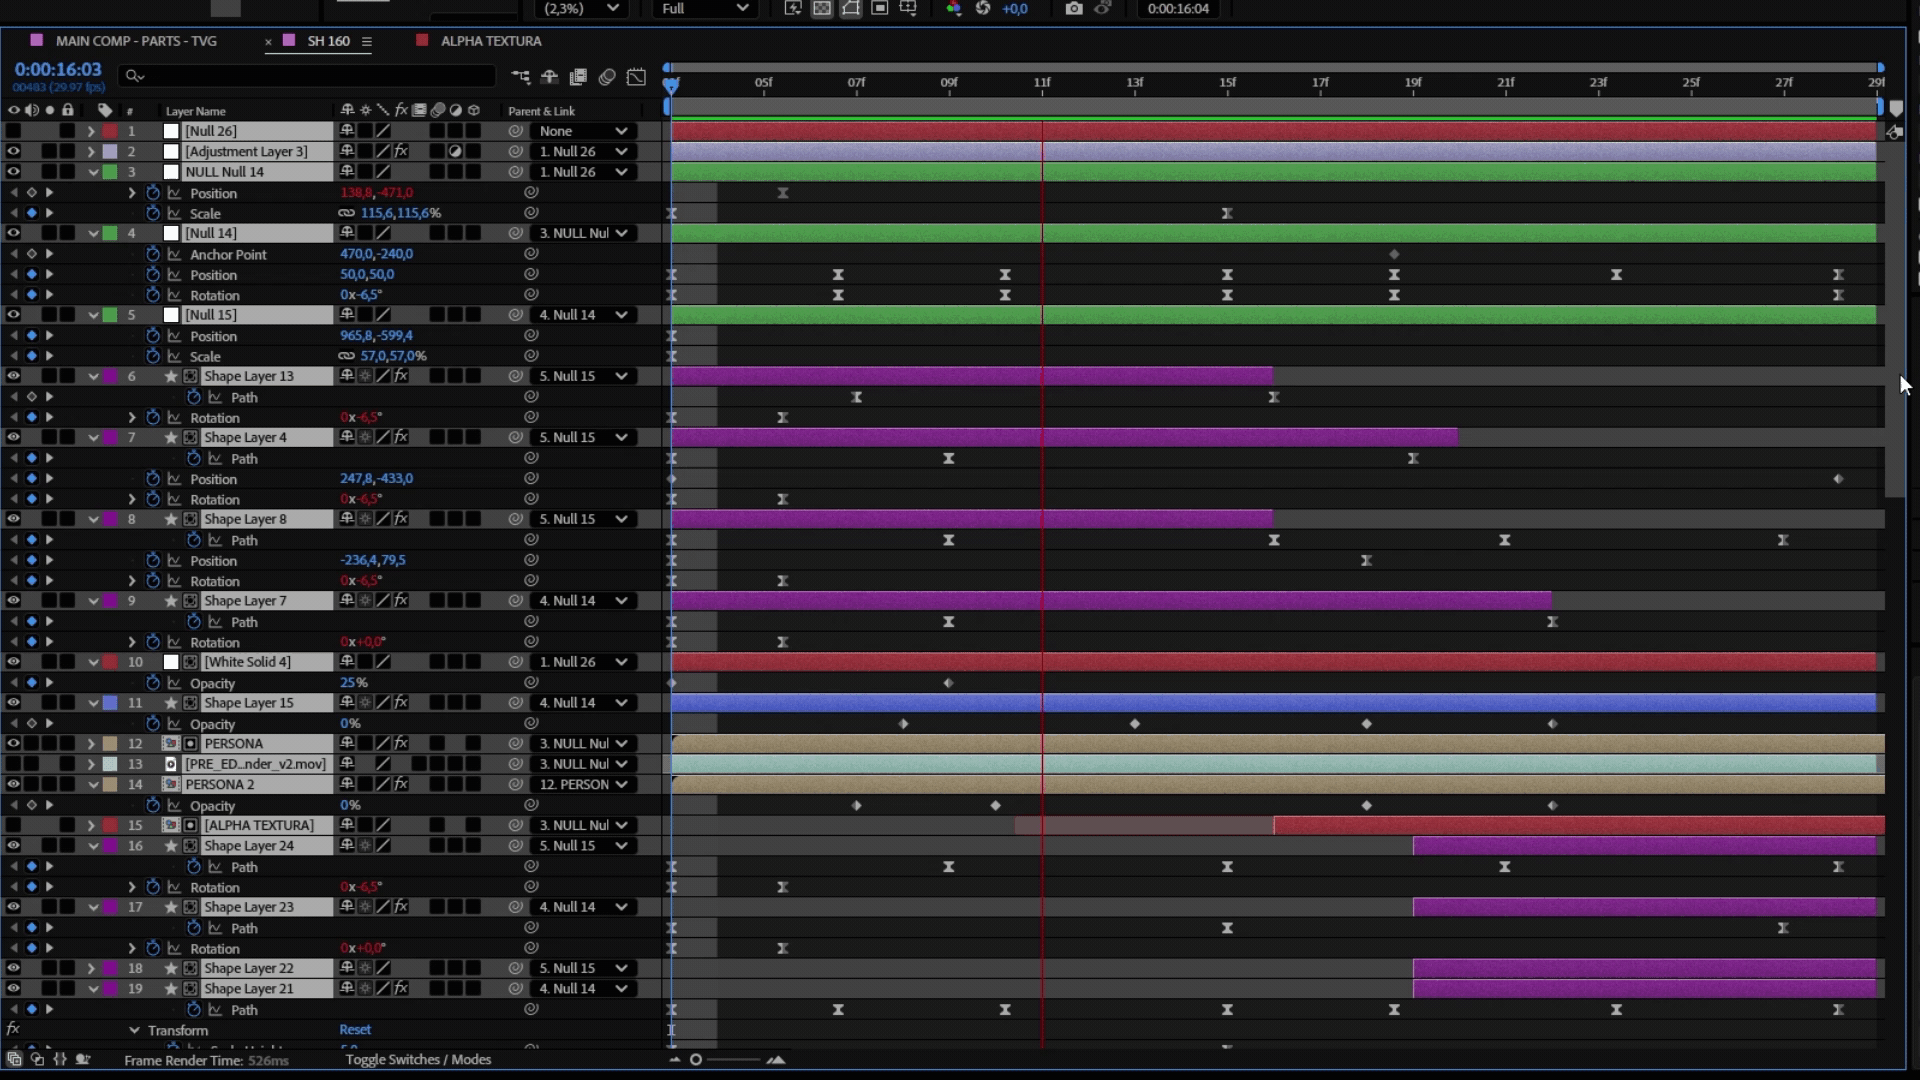Switch to the ALPHA TEXTURA tab
1920x1080 pixels.
tap(490, 41)
